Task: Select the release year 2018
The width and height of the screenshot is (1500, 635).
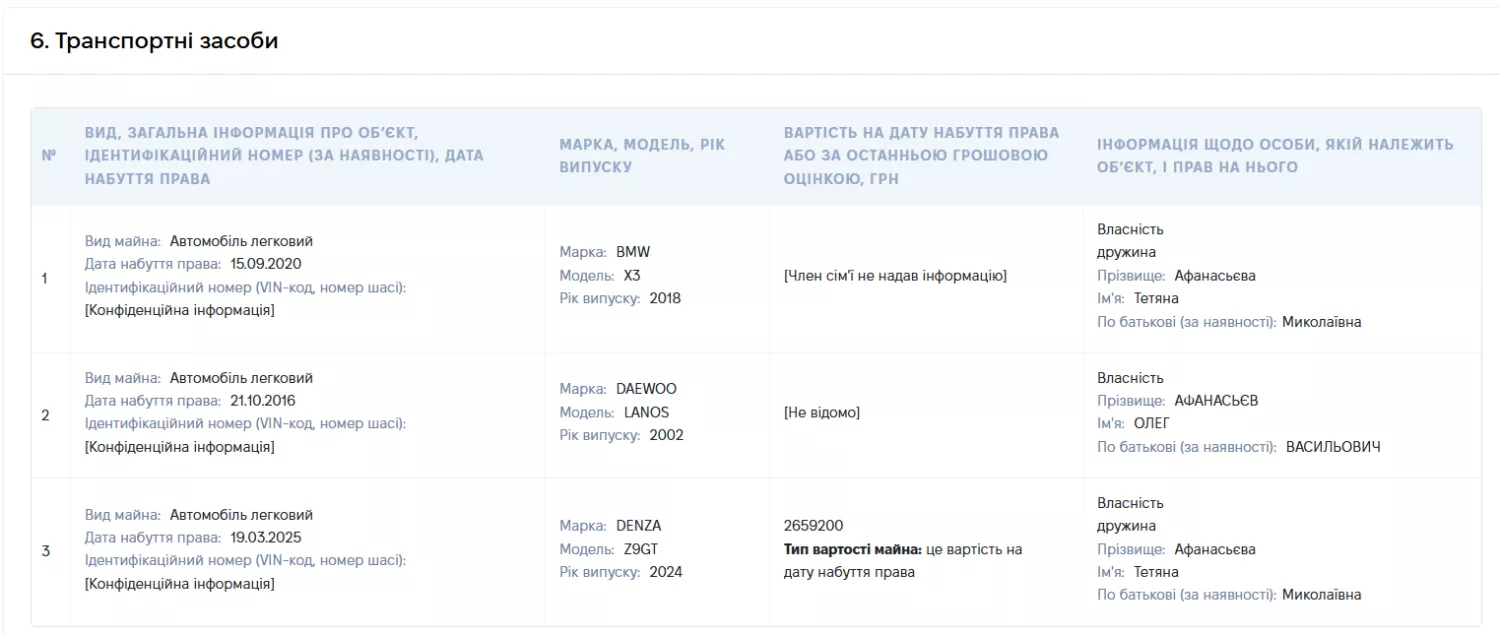Action: point(664,298)
